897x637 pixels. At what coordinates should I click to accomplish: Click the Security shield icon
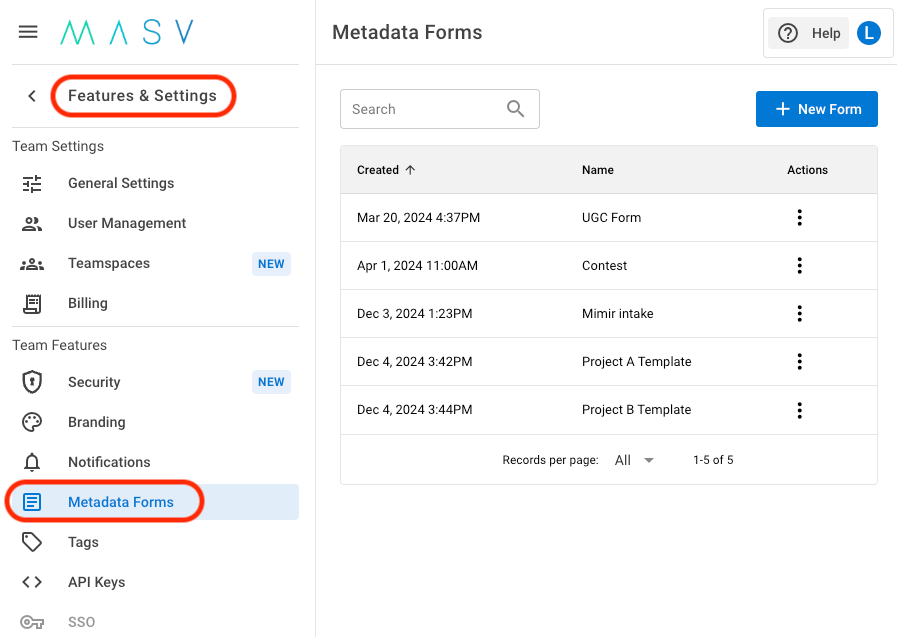(x=32, y=382)
